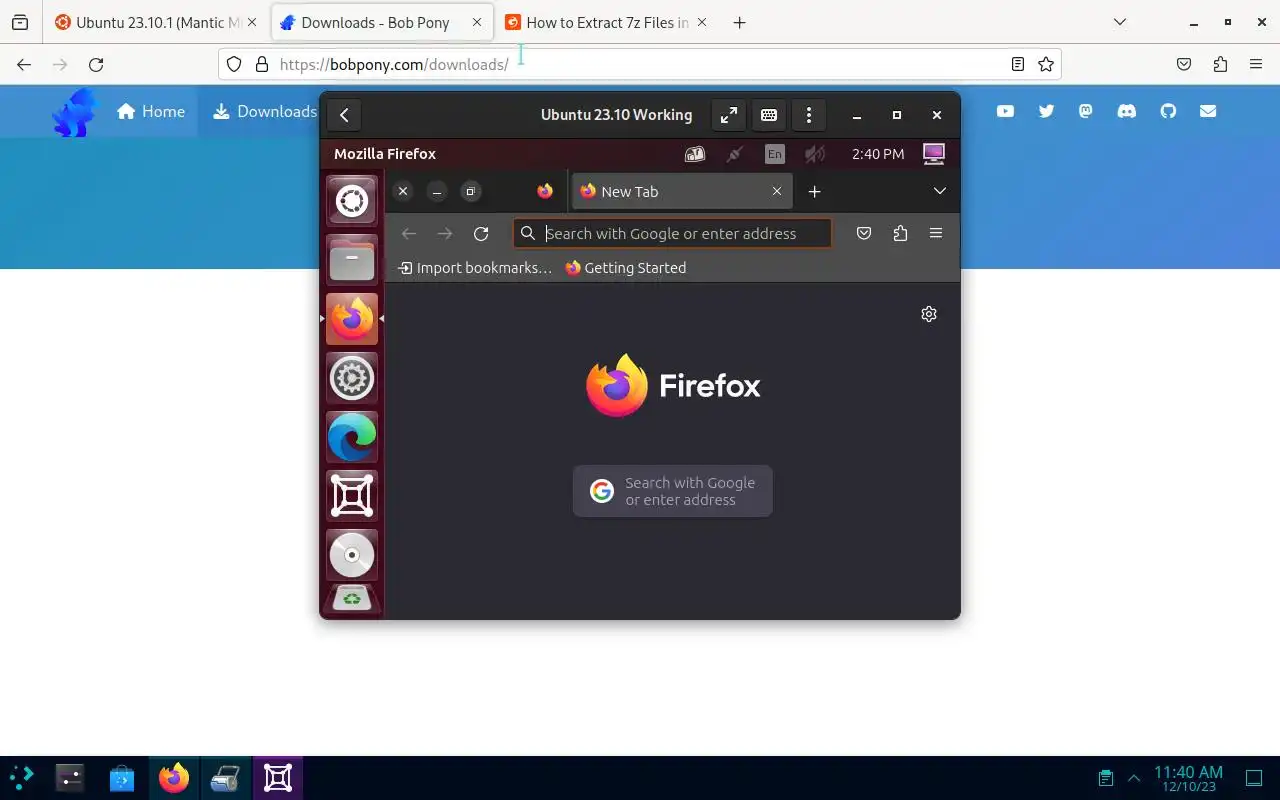Viewport: 1280px width, 800px height.
Task: Open the Twitter icon on Bob Pony site
Action: [1046, 112]
